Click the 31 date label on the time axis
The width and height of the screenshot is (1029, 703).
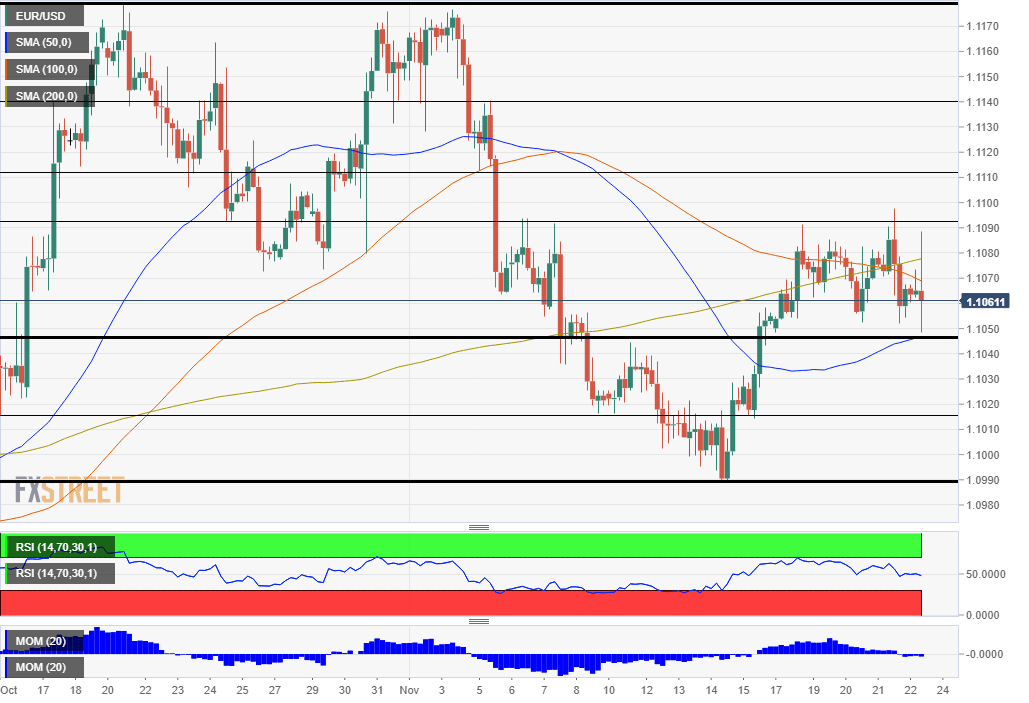[x=376, y=690]
